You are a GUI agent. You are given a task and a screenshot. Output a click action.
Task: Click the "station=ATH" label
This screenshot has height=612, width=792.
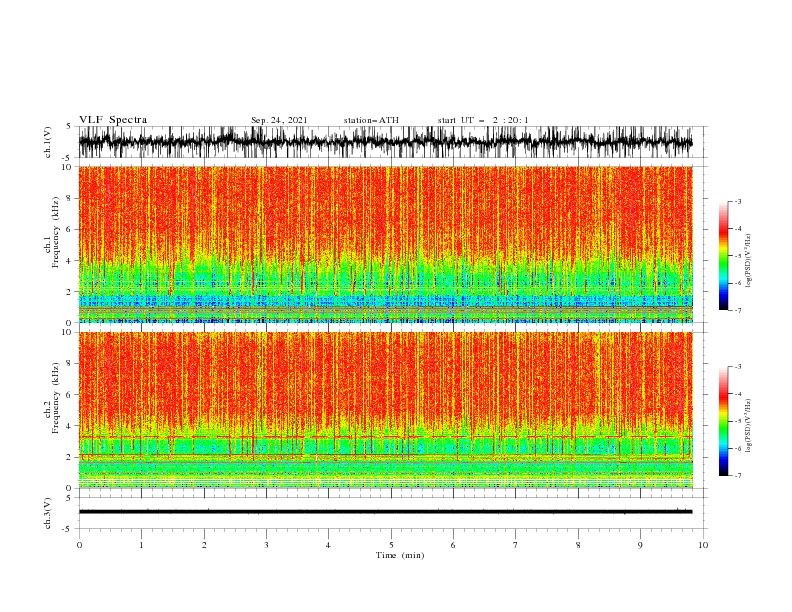pos(371,120)
